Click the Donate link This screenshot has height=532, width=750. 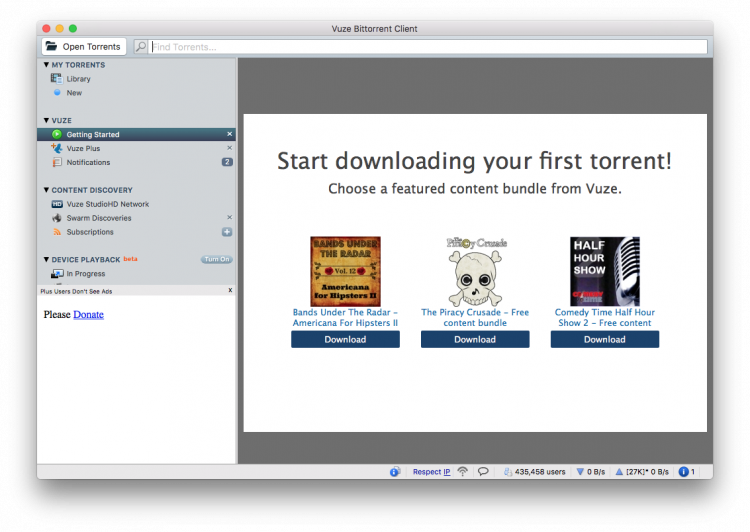click(88, 315)
